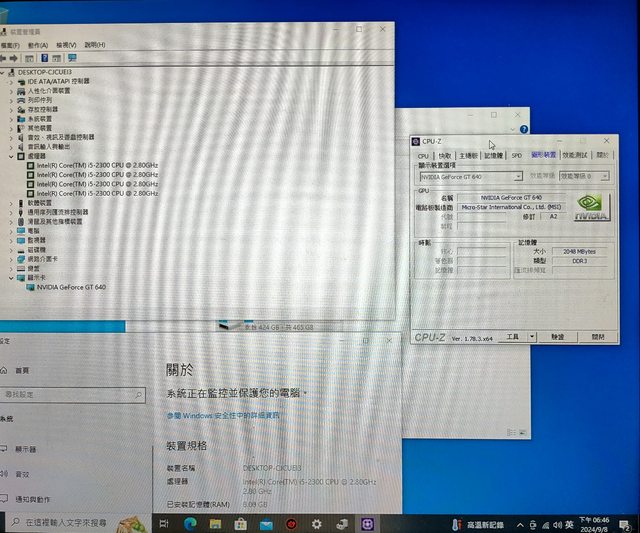Click the Windows 安全性 details link
The height and width of the screenshot is (533, 640).
(223, 414)
